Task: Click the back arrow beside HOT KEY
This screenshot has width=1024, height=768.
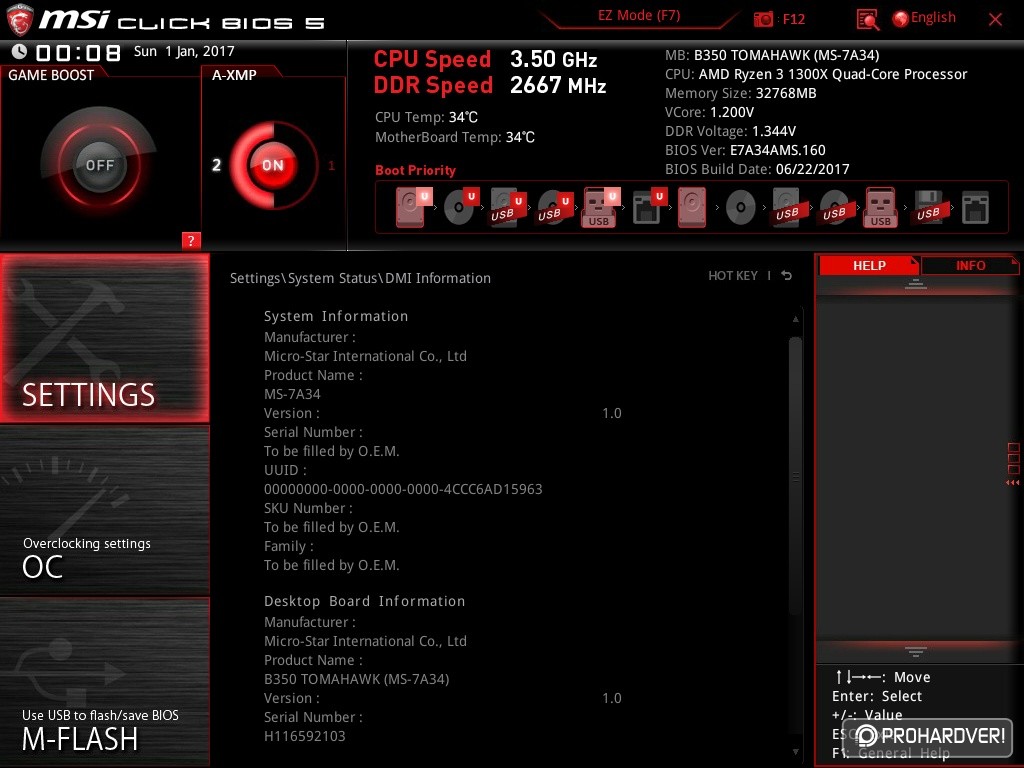Action: [x=786, y=276]
